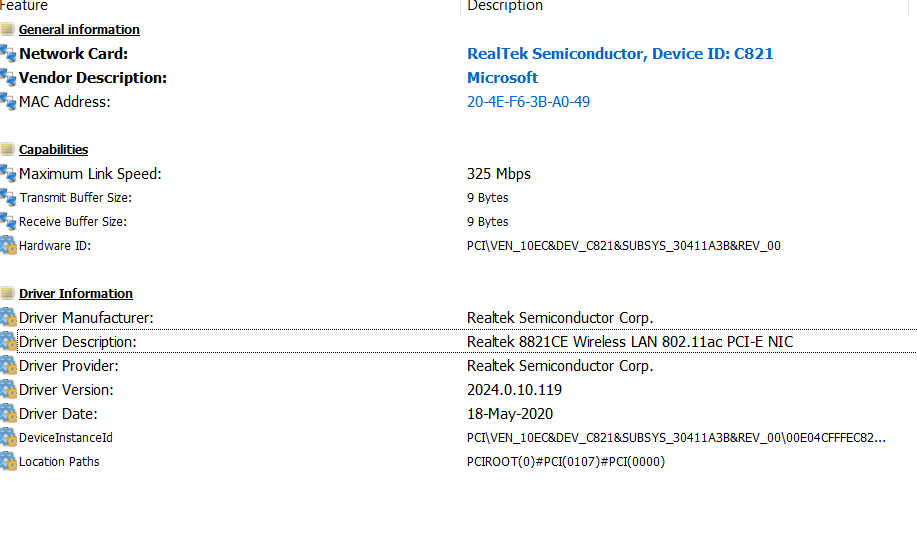Select the Driver Information section header
Image resolution: width=917 pixels, height=551 pixels.
[x=75, y=294]
